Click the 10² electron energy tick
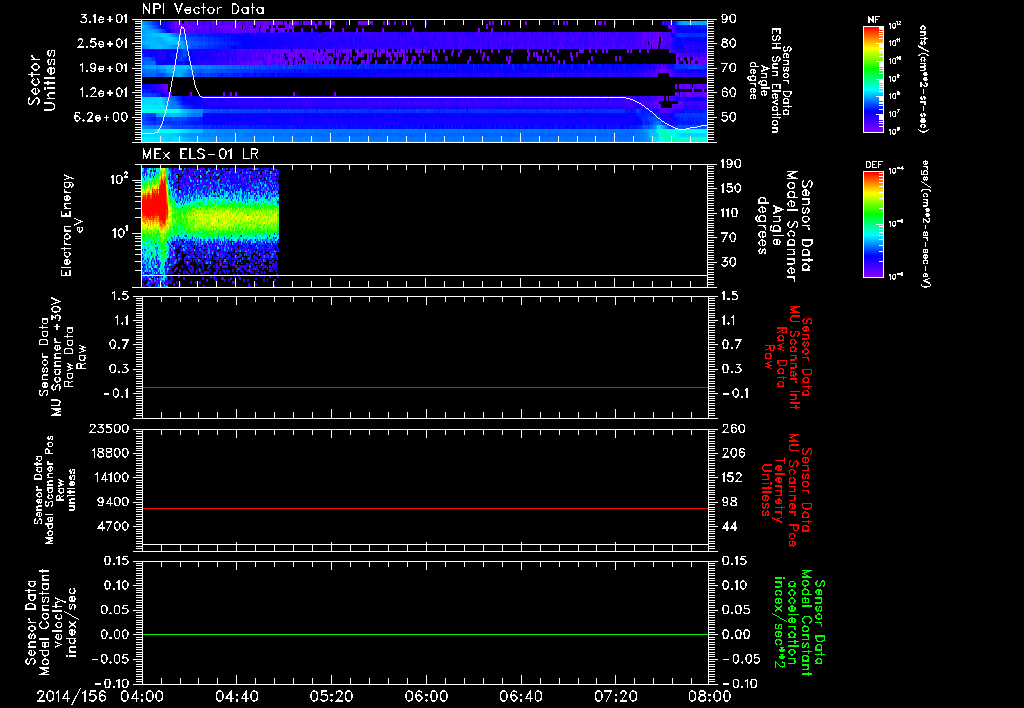Viewport: 1024px width, 708px height. click(119, 179)
